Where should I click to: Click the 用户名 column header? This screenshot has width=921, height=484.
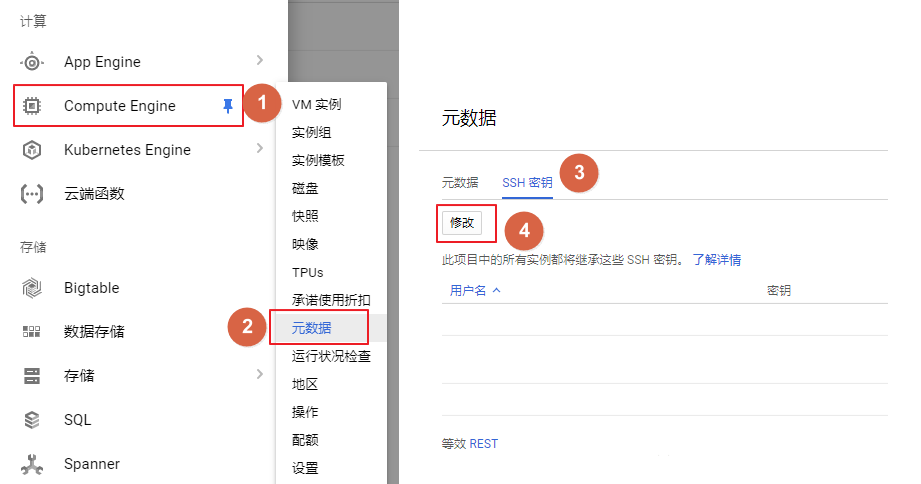468,290
